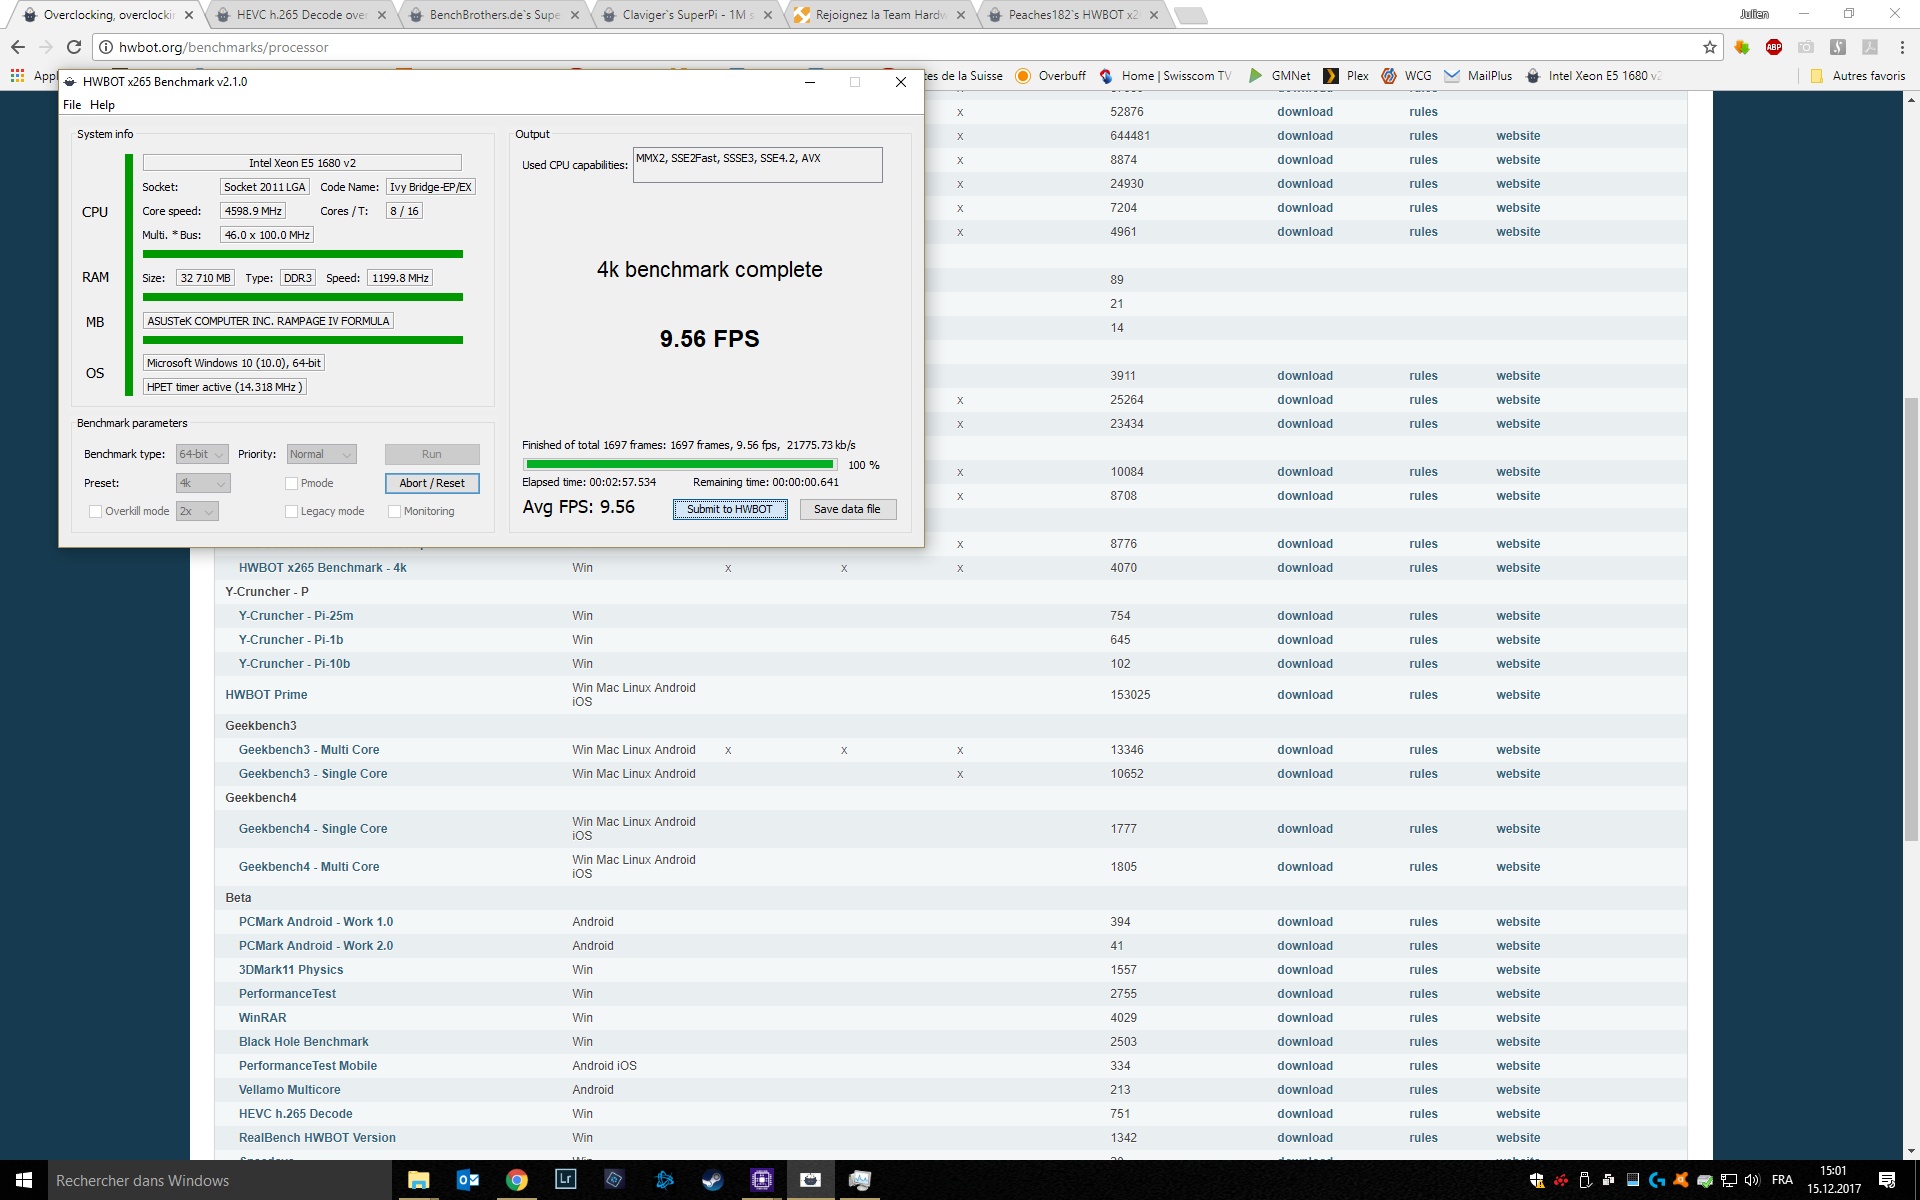Open Autres favoris bookmarks folder

tap(1858, 76)
